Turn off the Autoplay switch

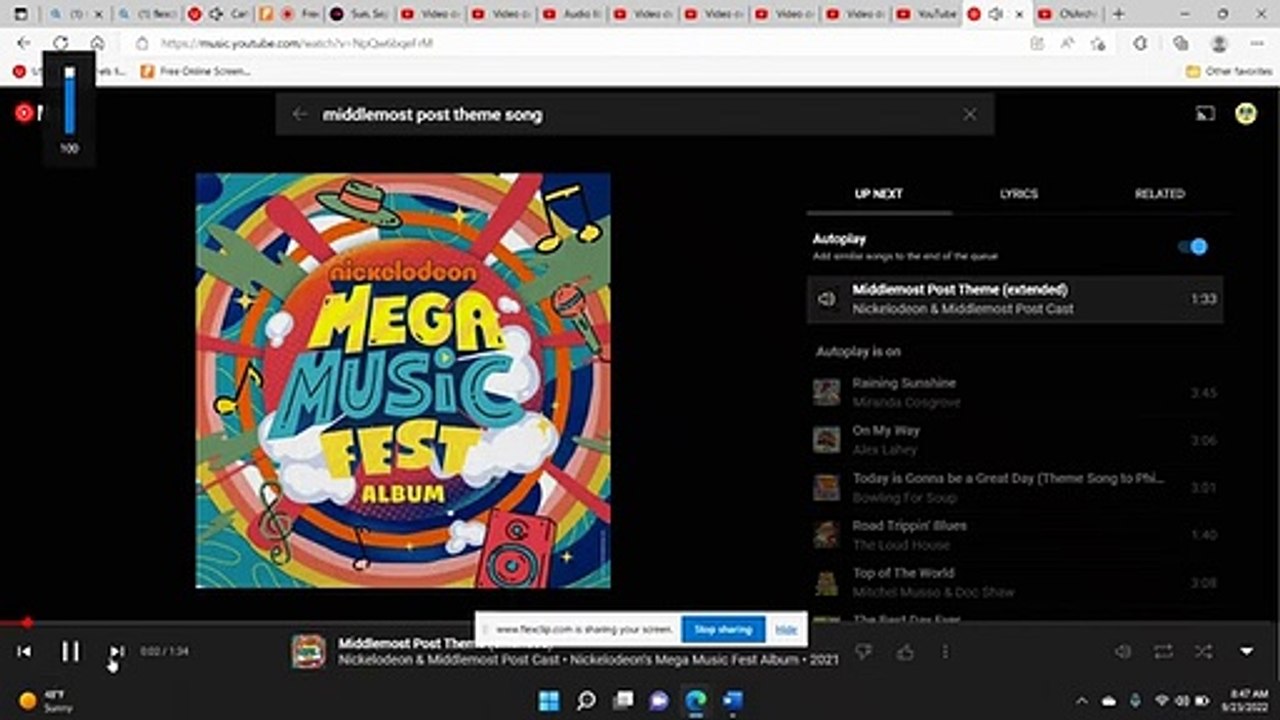(1193, 247)
